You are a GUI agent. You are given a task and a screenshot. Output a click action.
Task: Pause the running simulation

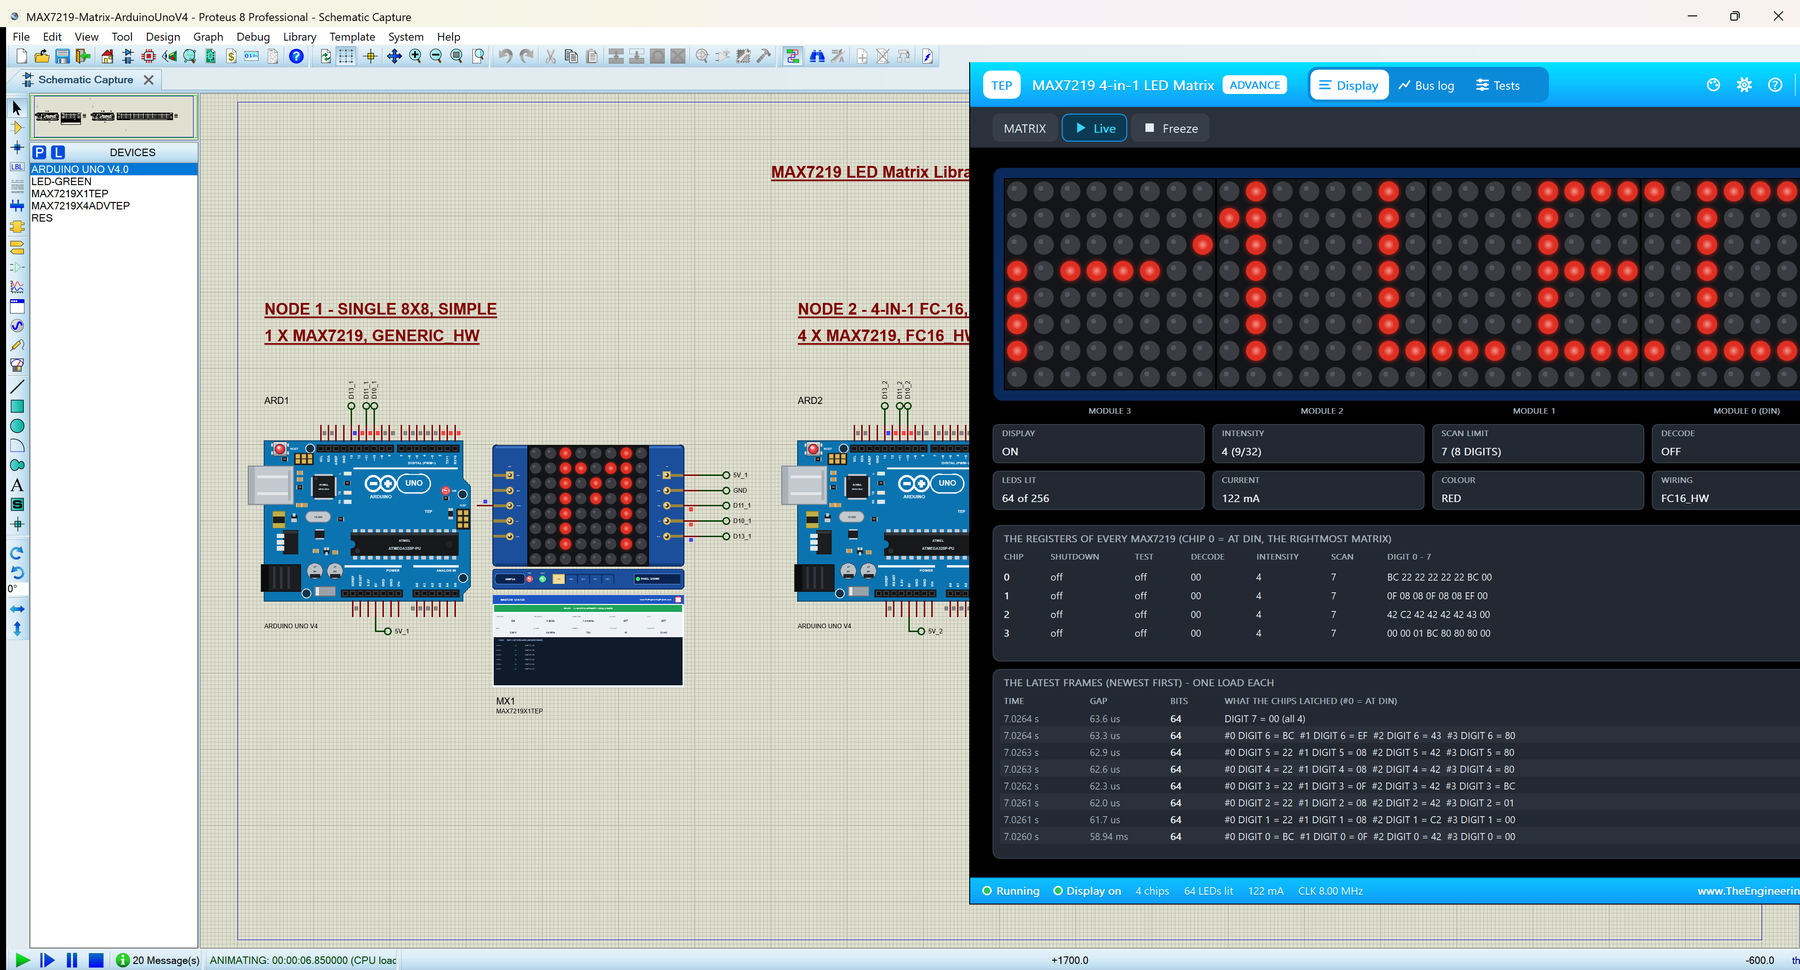click(x=72, y=960)
